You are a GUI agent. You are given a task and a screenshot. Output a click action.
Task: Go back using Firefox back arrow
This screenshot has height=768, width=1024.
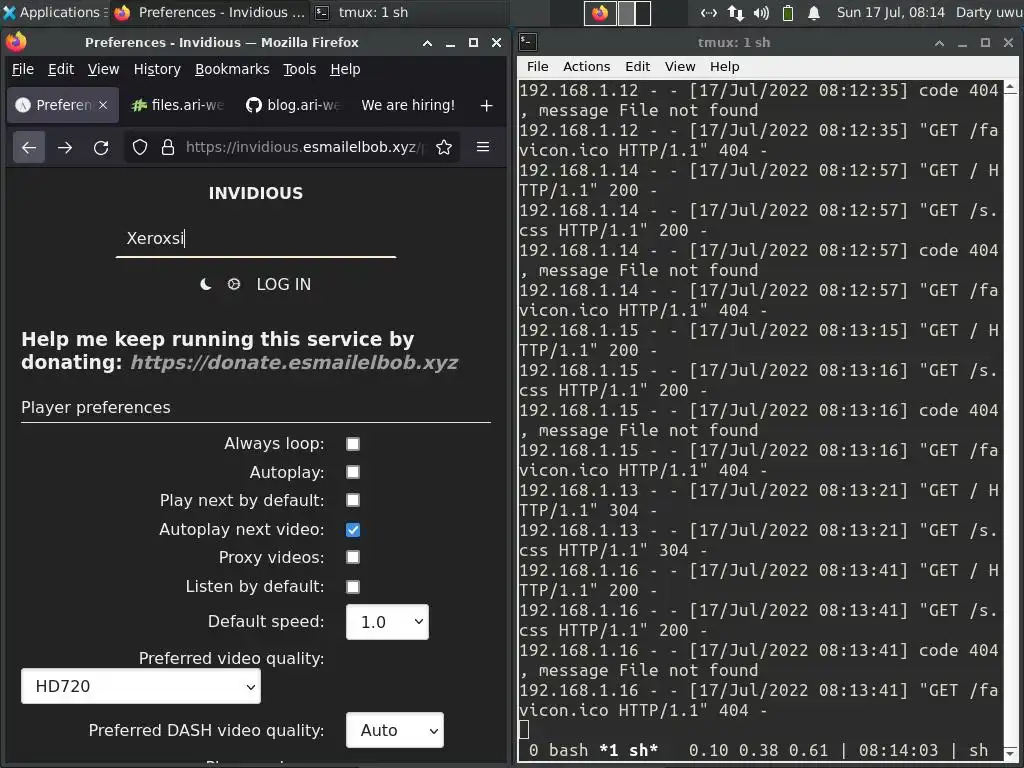pyautogui.click(x=29, y=148)
